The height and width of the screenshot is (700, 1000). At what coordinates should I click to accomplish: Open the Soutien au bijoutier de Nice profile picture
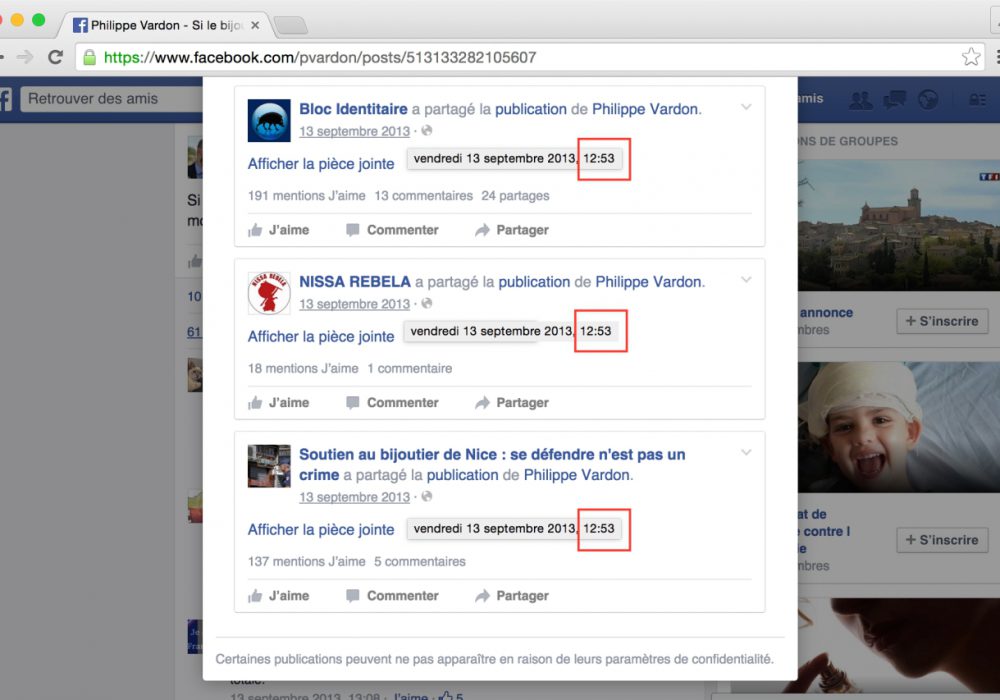pyautogui.click(x=269, y=466)
